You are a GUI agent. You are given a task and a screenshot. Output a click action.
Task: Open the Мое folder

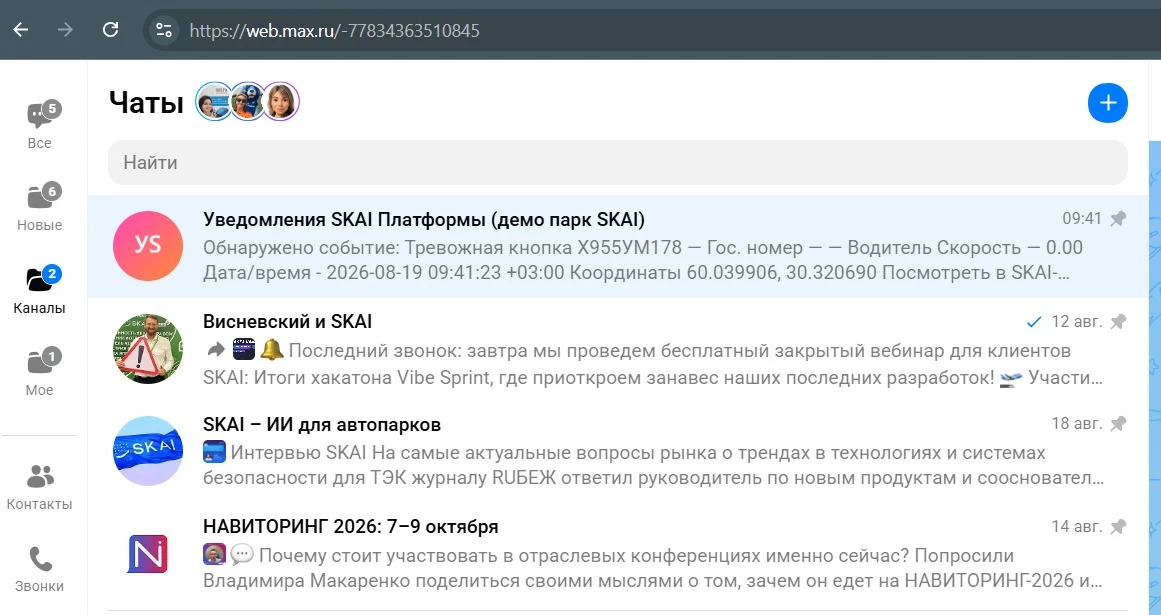coord(39,372)
